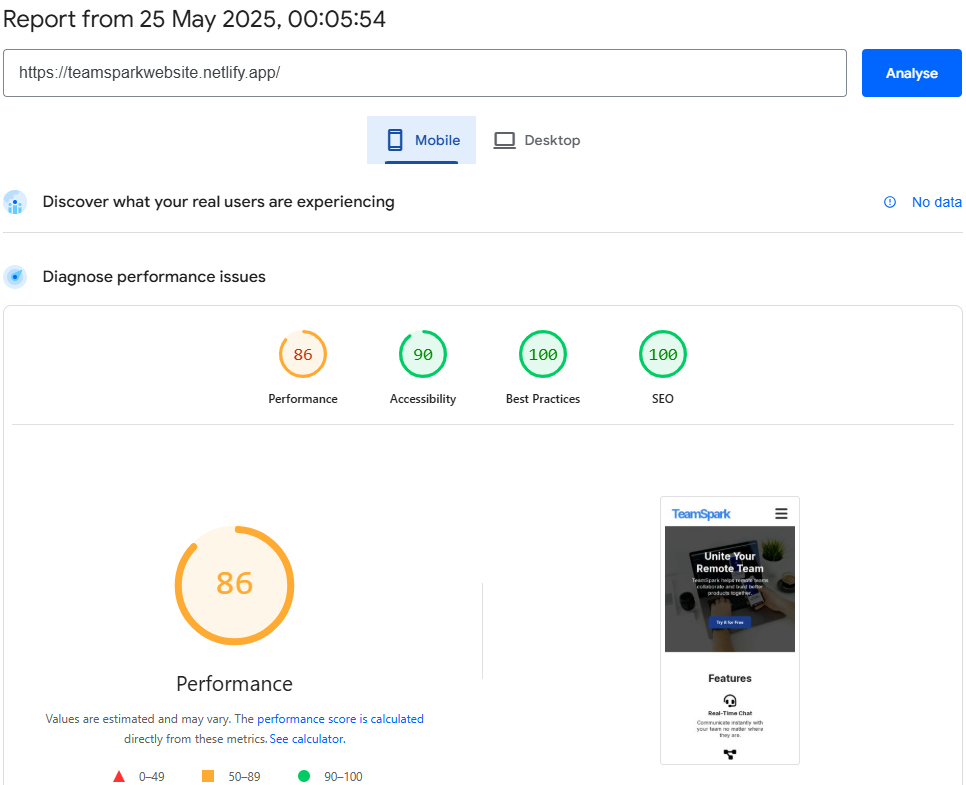Viewport: 966px width, 785px height.
Task: Click the Performance label under small gauge
Action: 302,399
